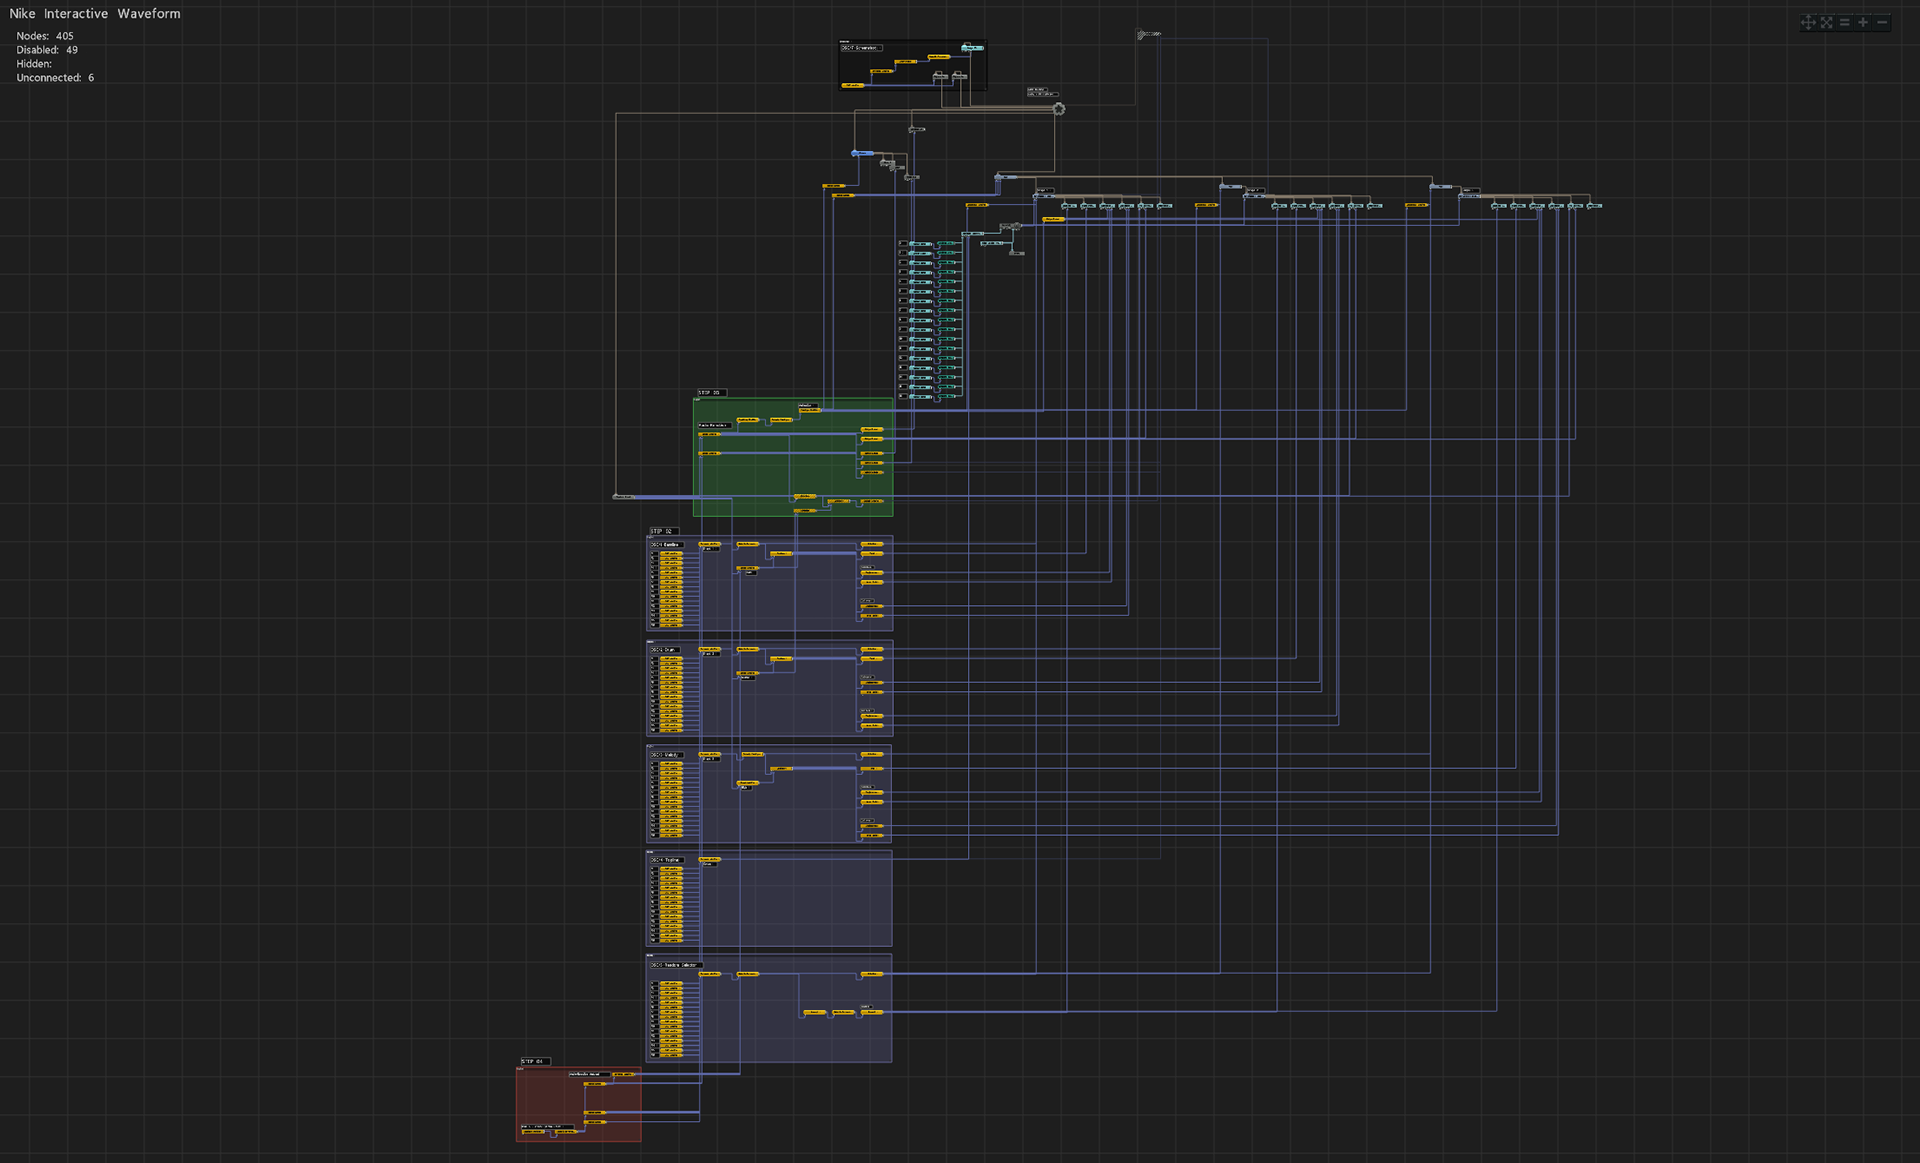Zoom in with the plus icon

(x=1863, y=22)
